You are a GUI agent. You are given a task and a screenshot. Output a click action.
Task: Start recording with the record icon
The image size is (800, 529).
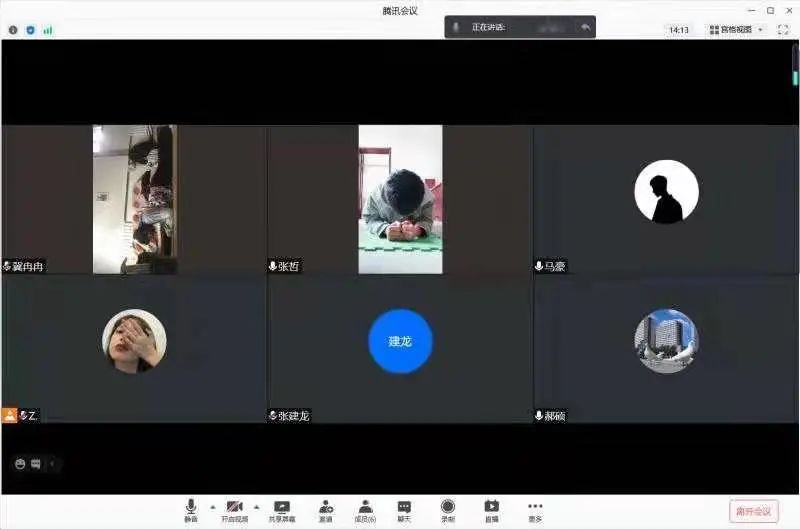[448, 511]
